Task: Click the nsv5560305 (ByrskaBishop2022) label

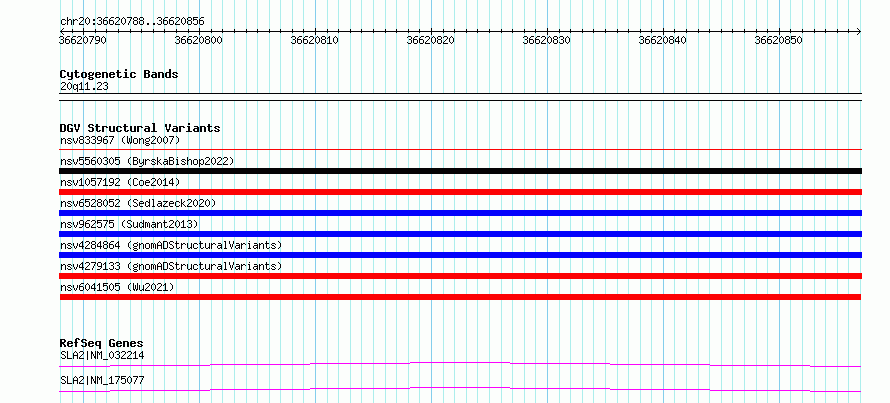Action: pyautogui.click(x=147, y=161)
